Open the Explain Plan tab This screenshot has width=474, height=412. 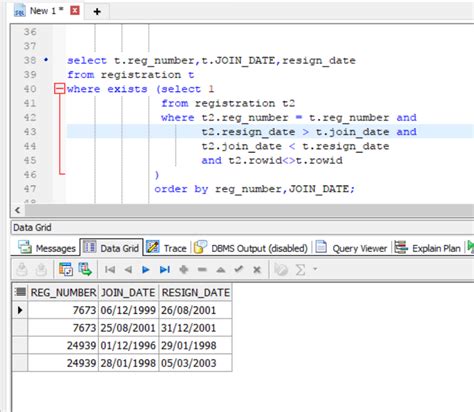pos(428,248)
